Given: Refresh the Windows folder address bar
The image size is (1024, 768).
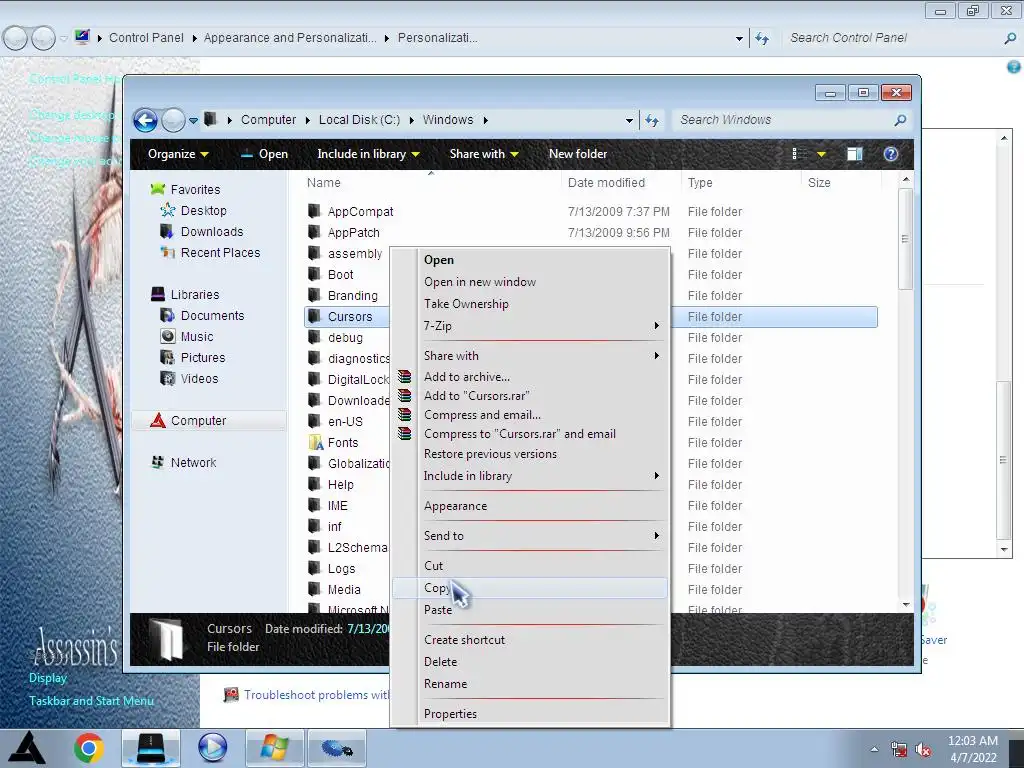Looking at the screenshot, I should click(652, 120).
